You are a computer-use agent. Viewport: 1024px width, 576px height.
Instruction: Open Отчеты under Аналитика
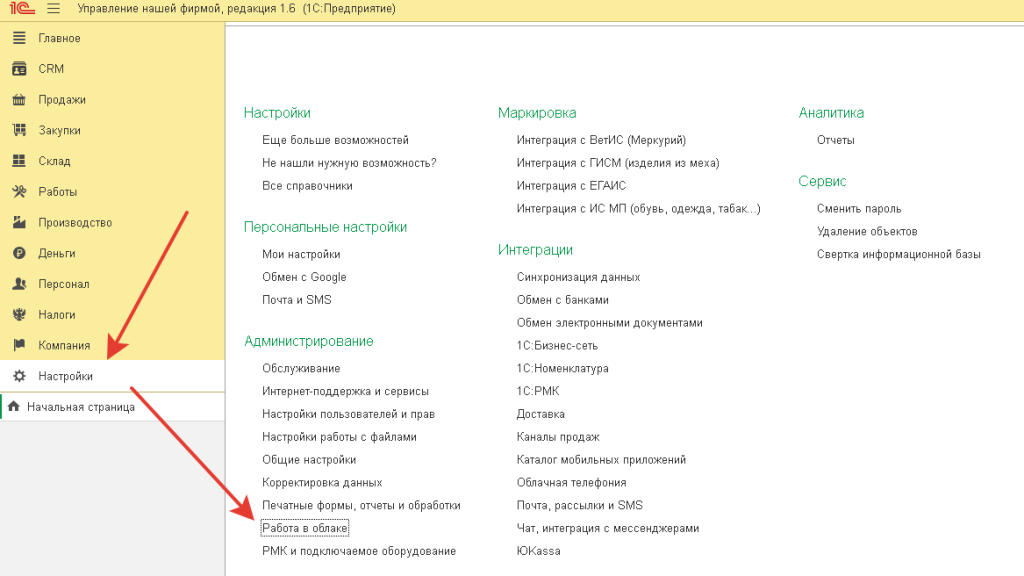tap(835, 140)
